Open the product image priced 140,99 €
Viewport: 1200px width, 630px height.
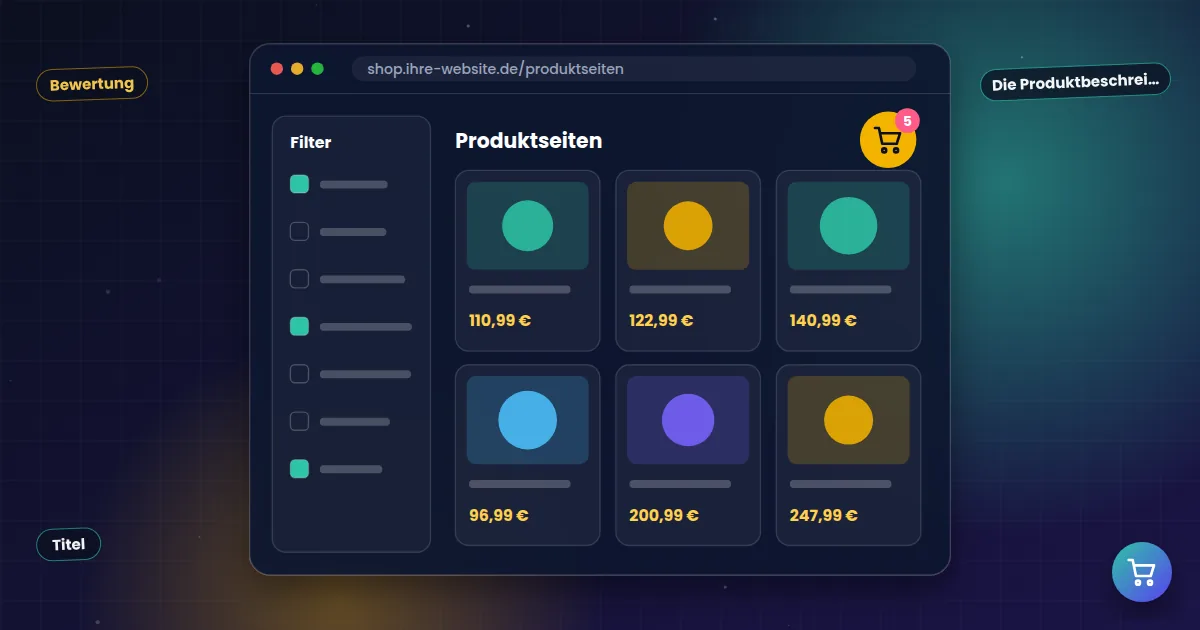tap(848, 226)
